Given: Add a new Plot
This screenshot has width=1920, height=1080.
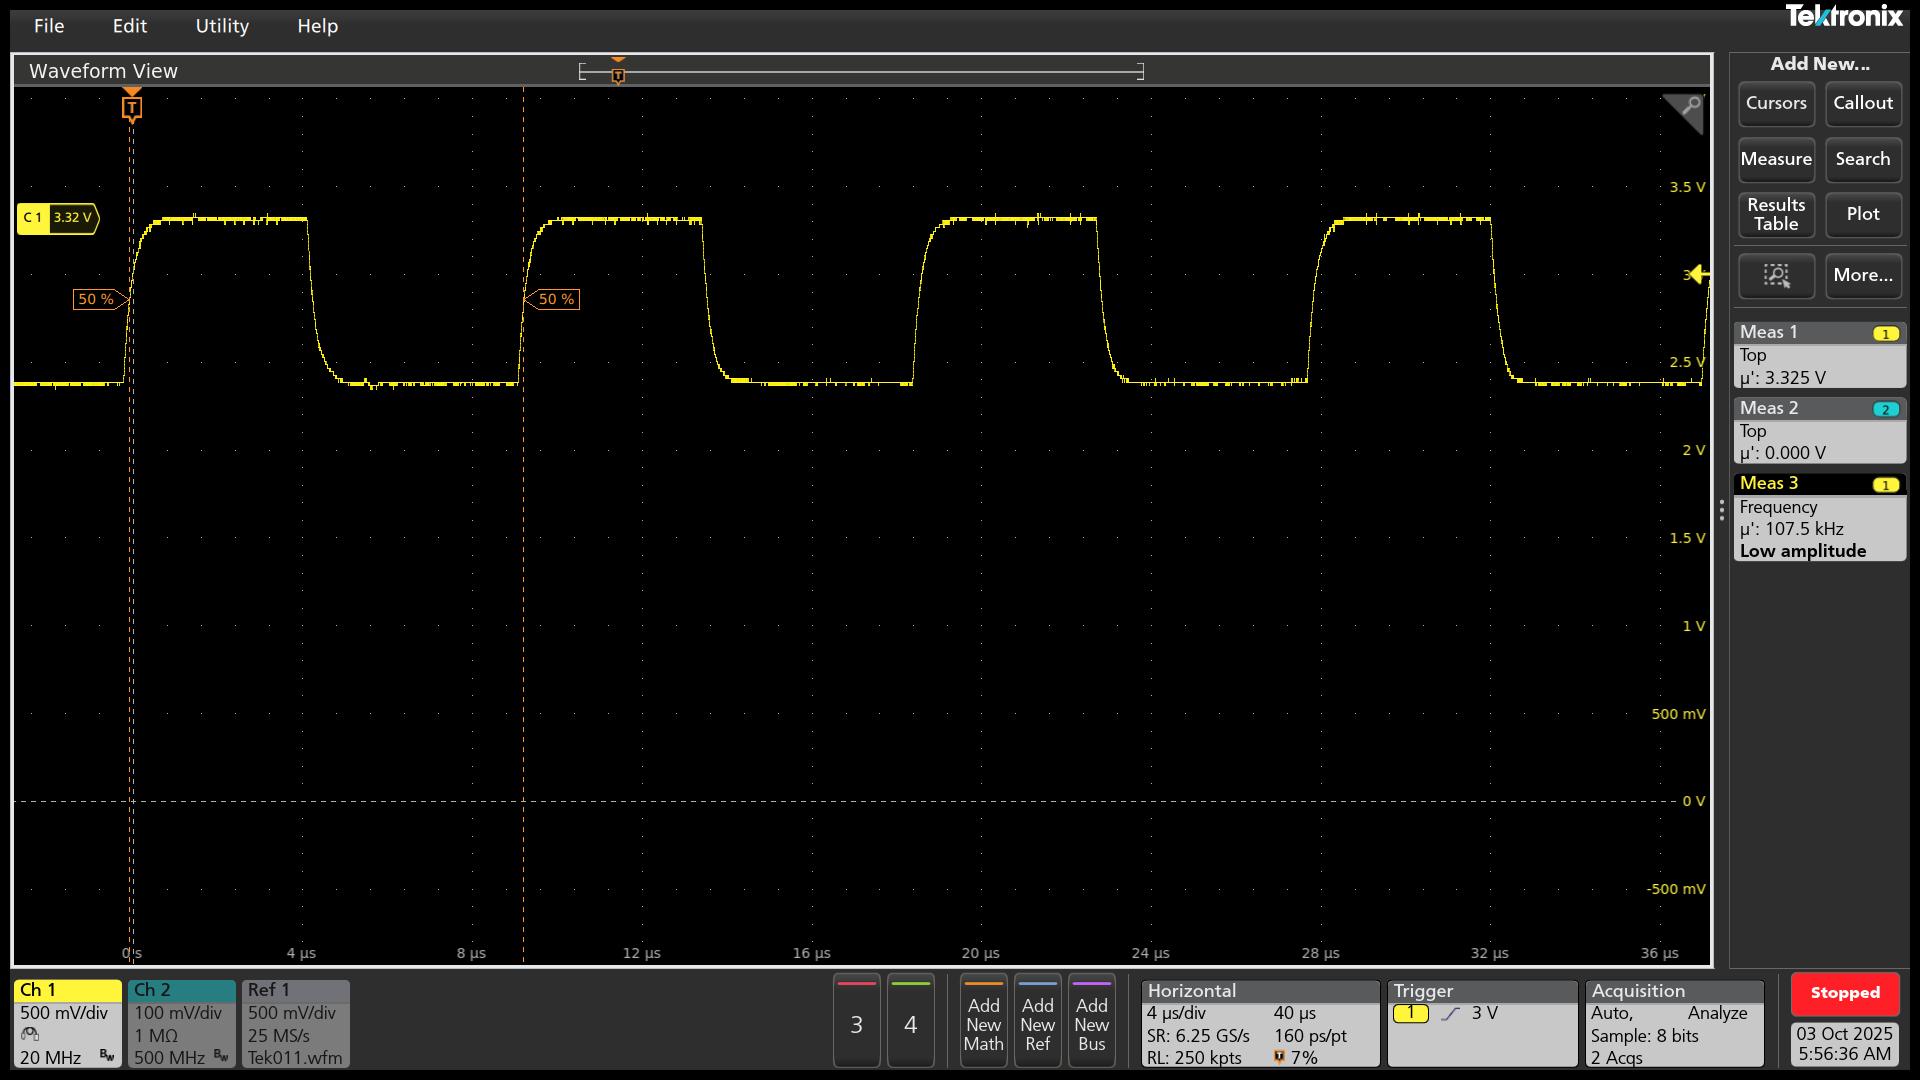Looking at the screenshot, I should point(1863,214).
